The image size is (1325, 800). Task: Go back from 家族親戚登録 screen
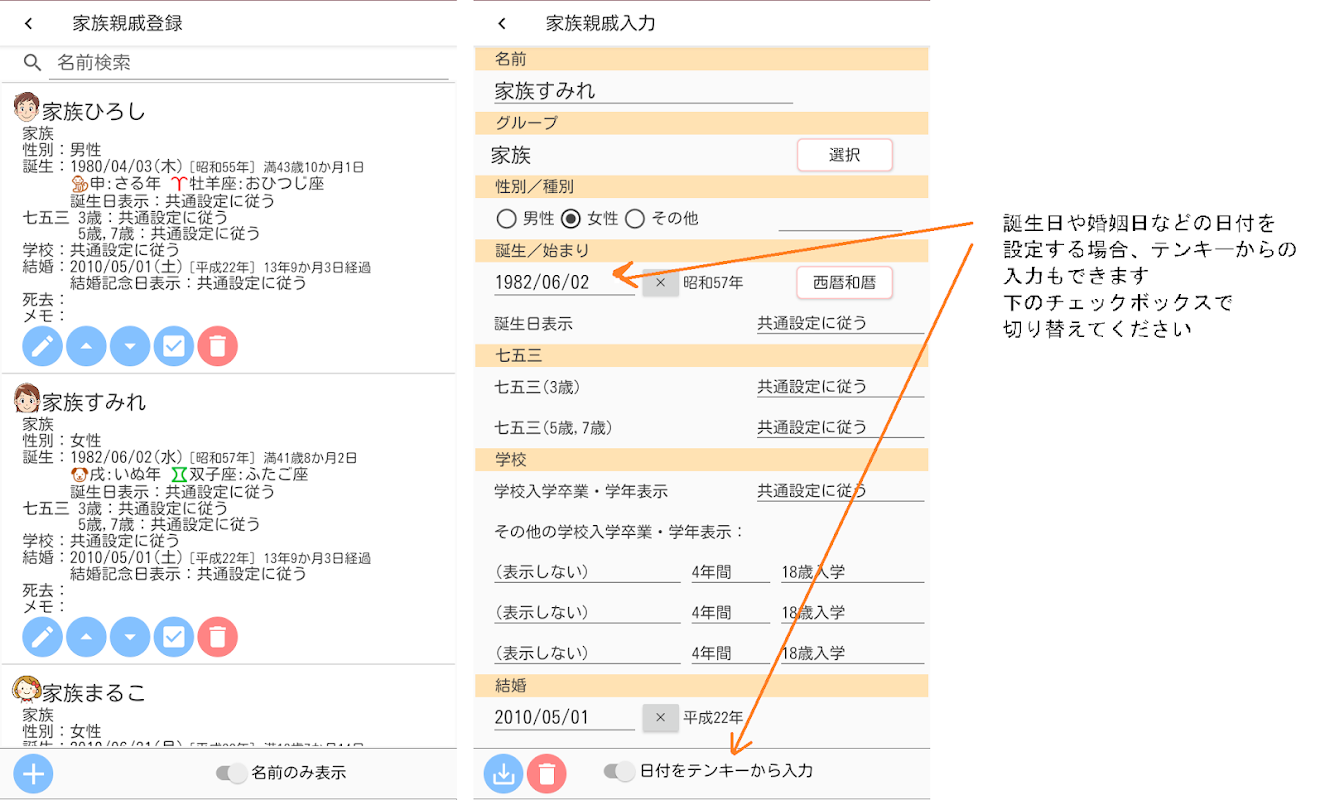pyautogui.click(x=29, y=23)
